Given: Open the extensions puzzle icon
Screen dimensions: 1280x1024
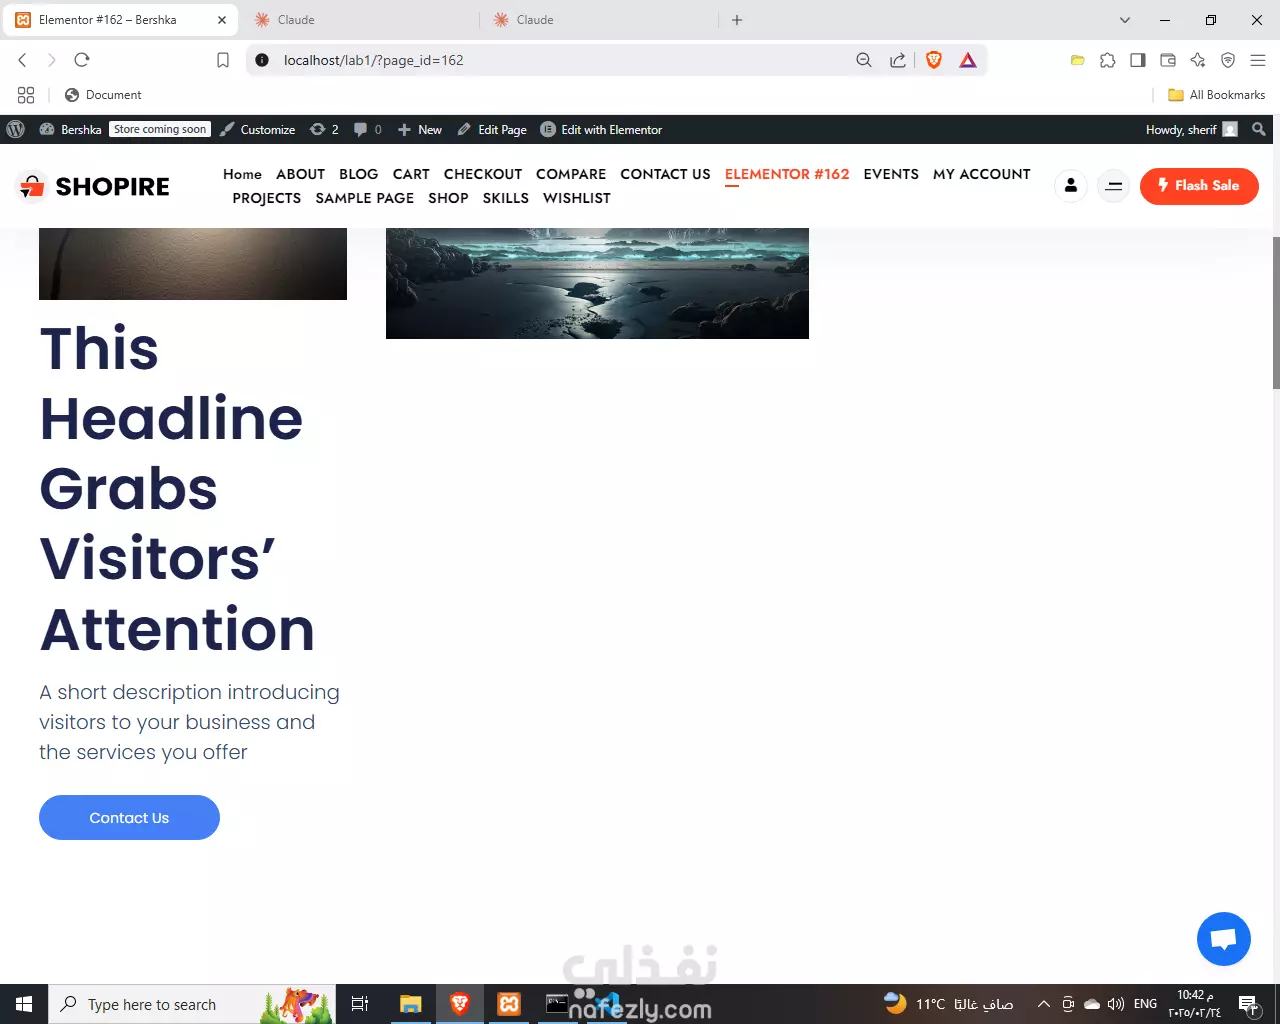Looking at the screenshot, I should point(1107,60).
